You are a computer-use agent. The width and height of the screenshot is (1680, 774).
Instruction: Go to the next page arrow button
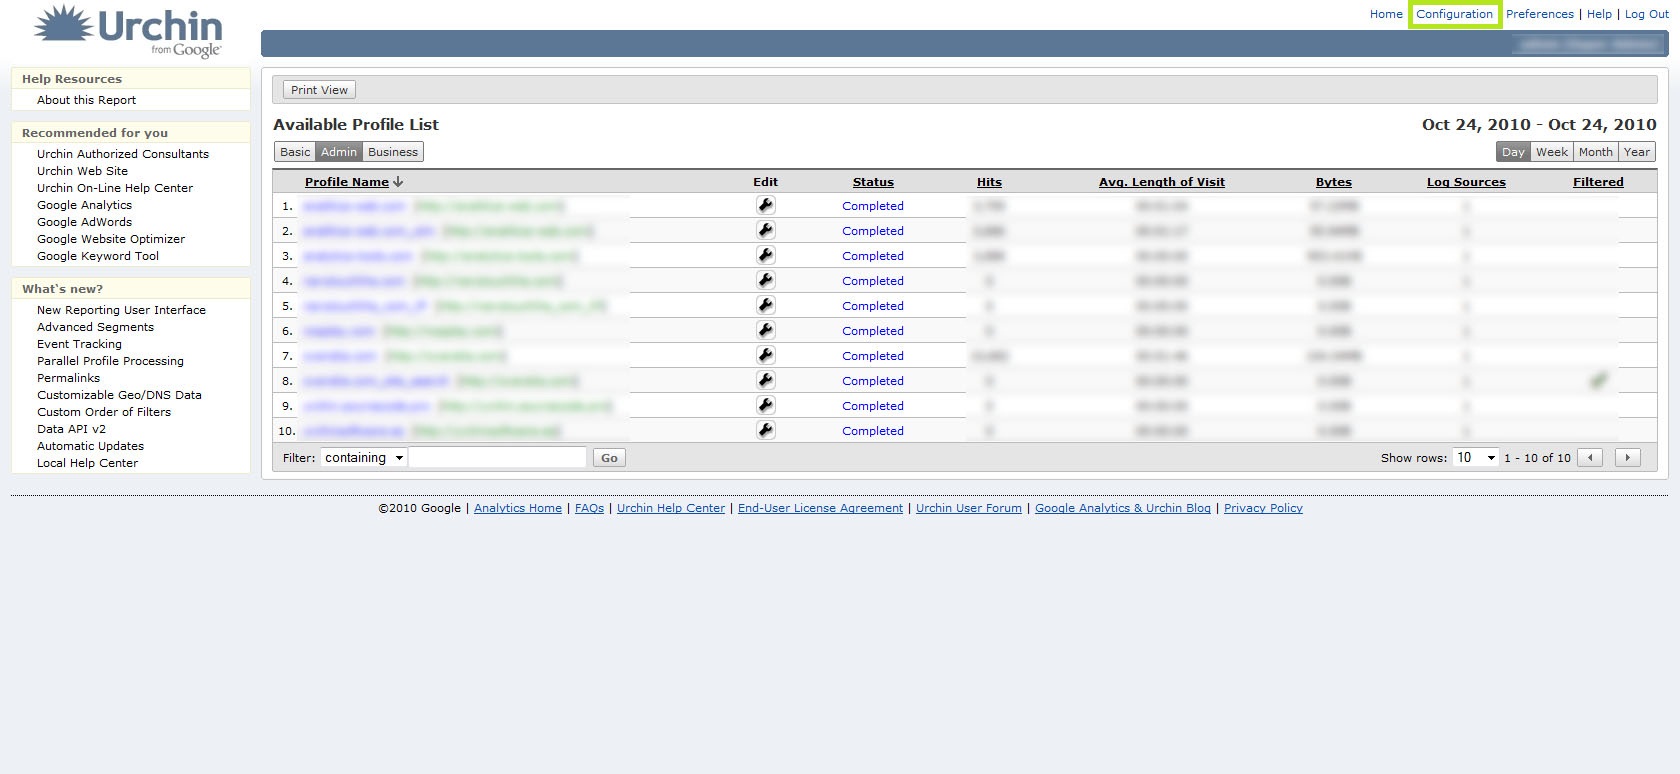click(x=1627, y=457)
